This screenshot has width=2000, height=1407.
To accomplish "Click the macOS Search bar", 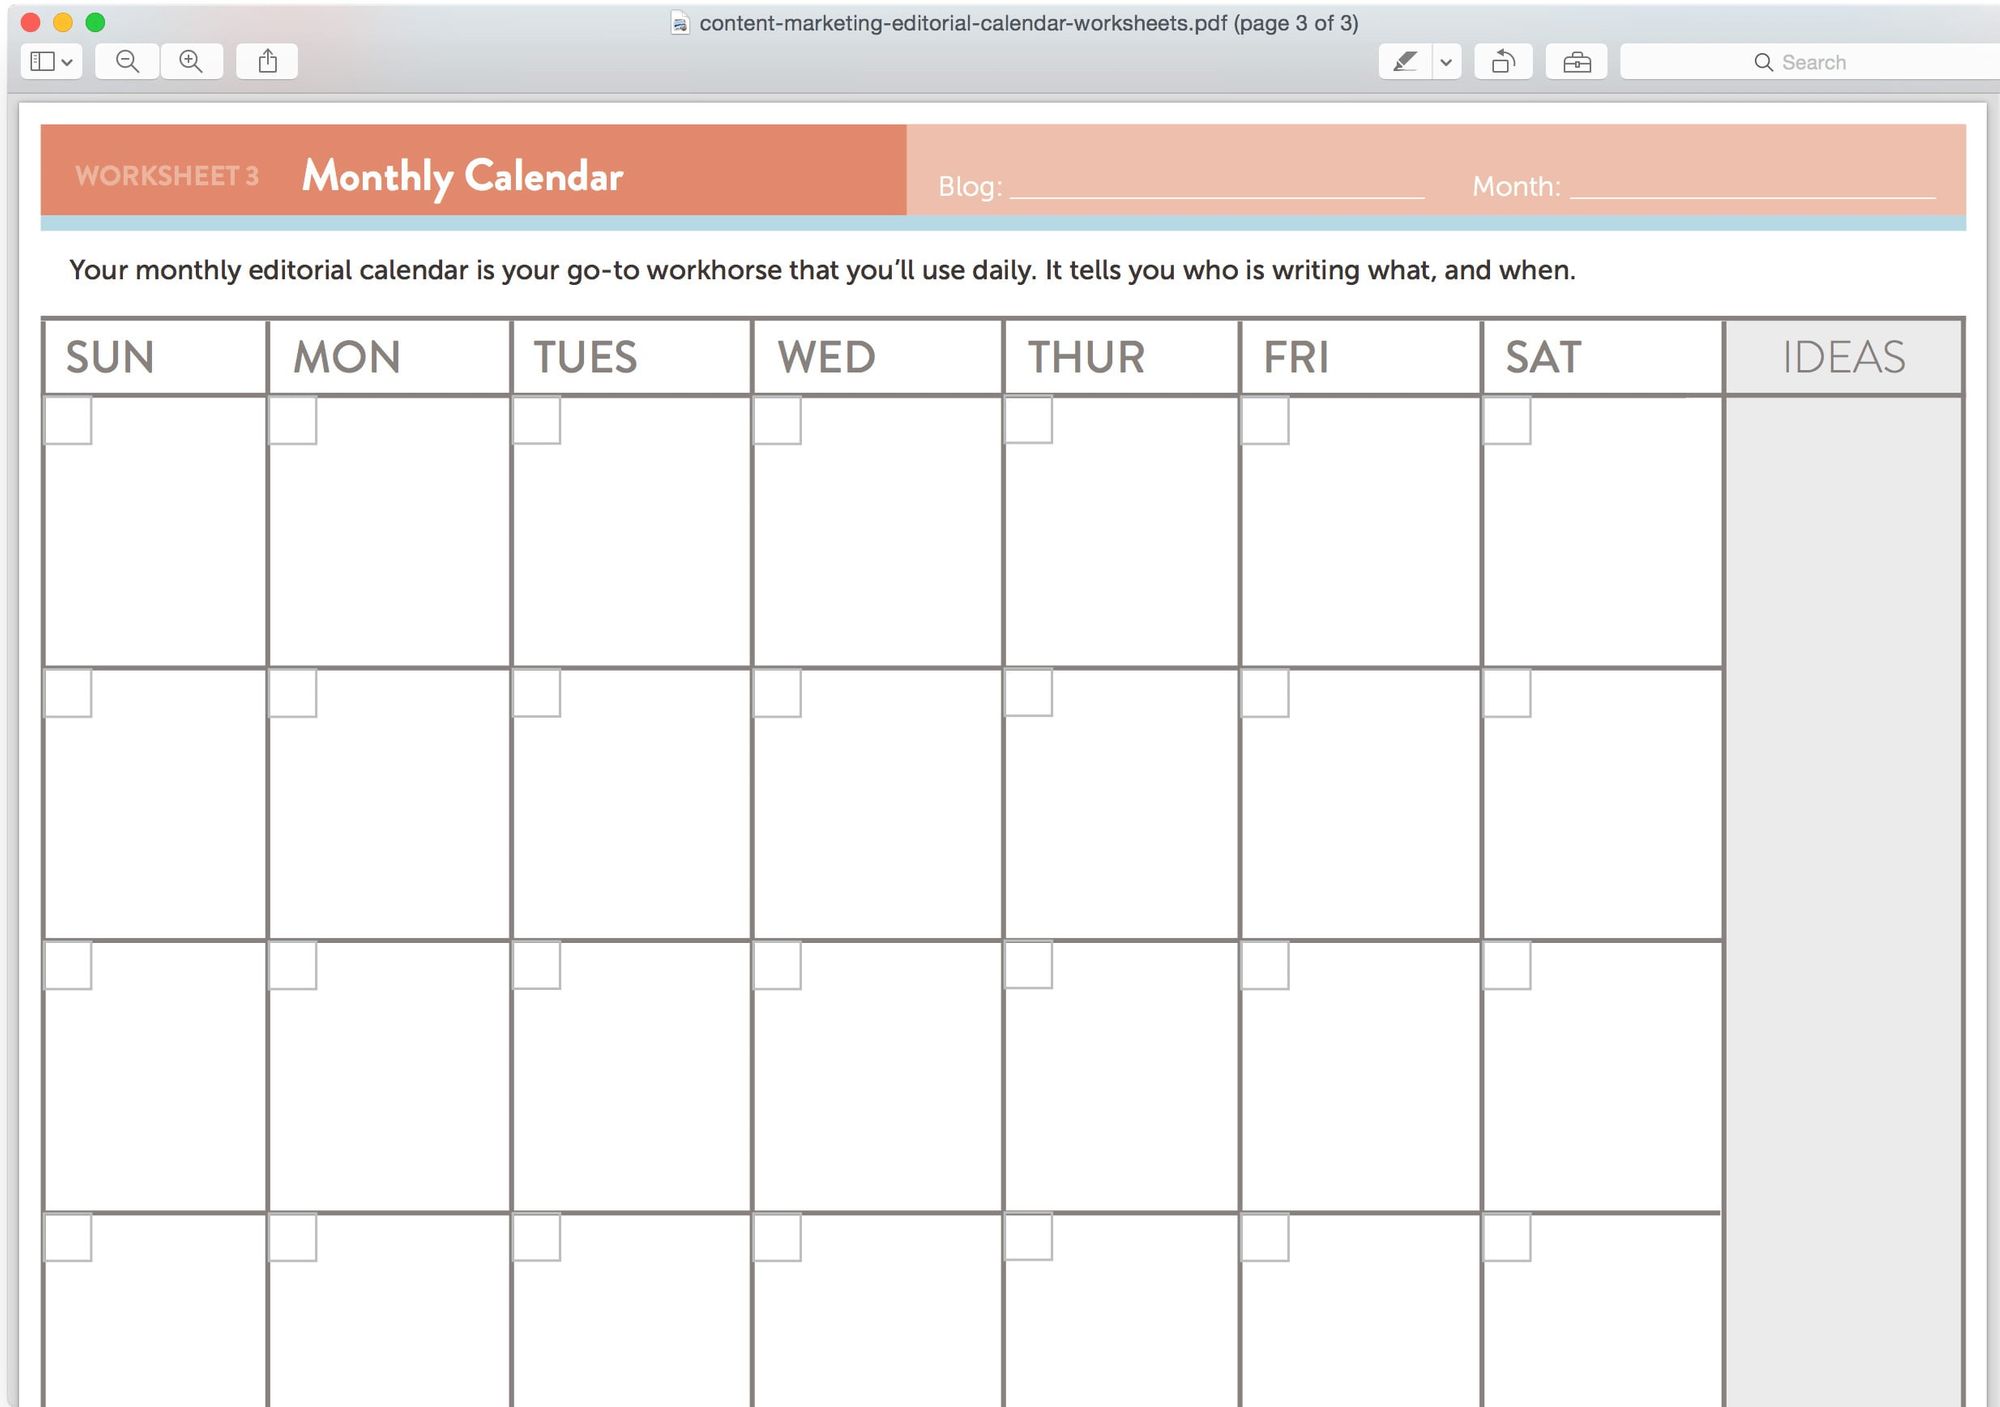I will click(1811, 61).
